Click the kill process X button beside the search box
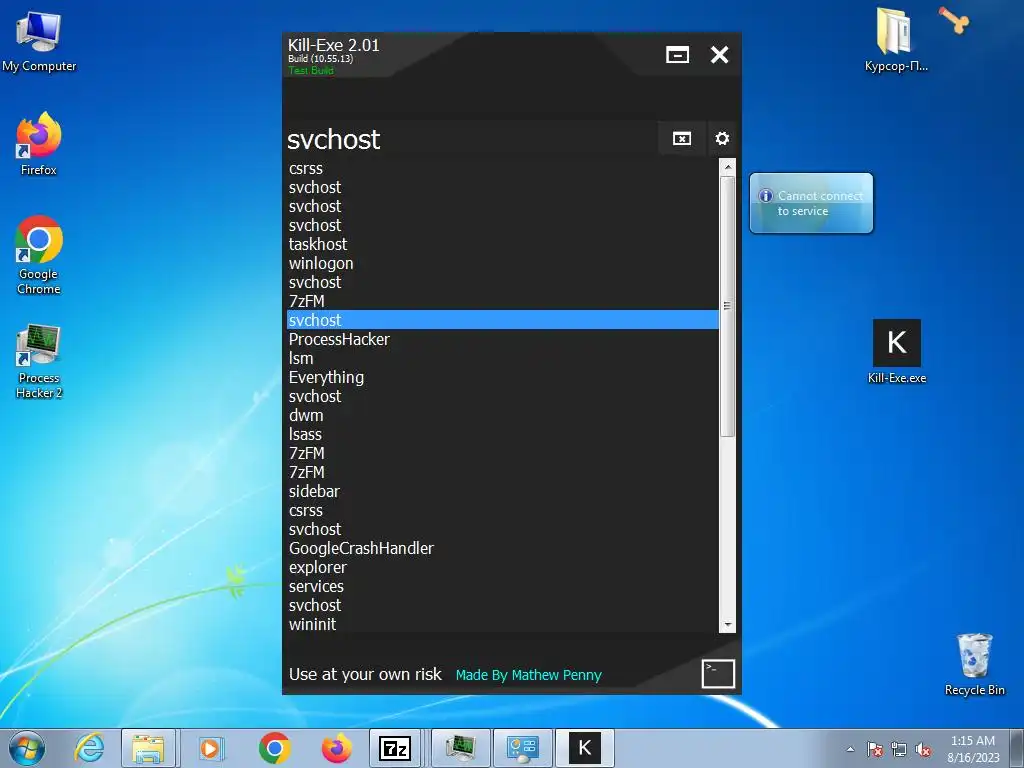The image size is (1024, 768). point(682,138)
